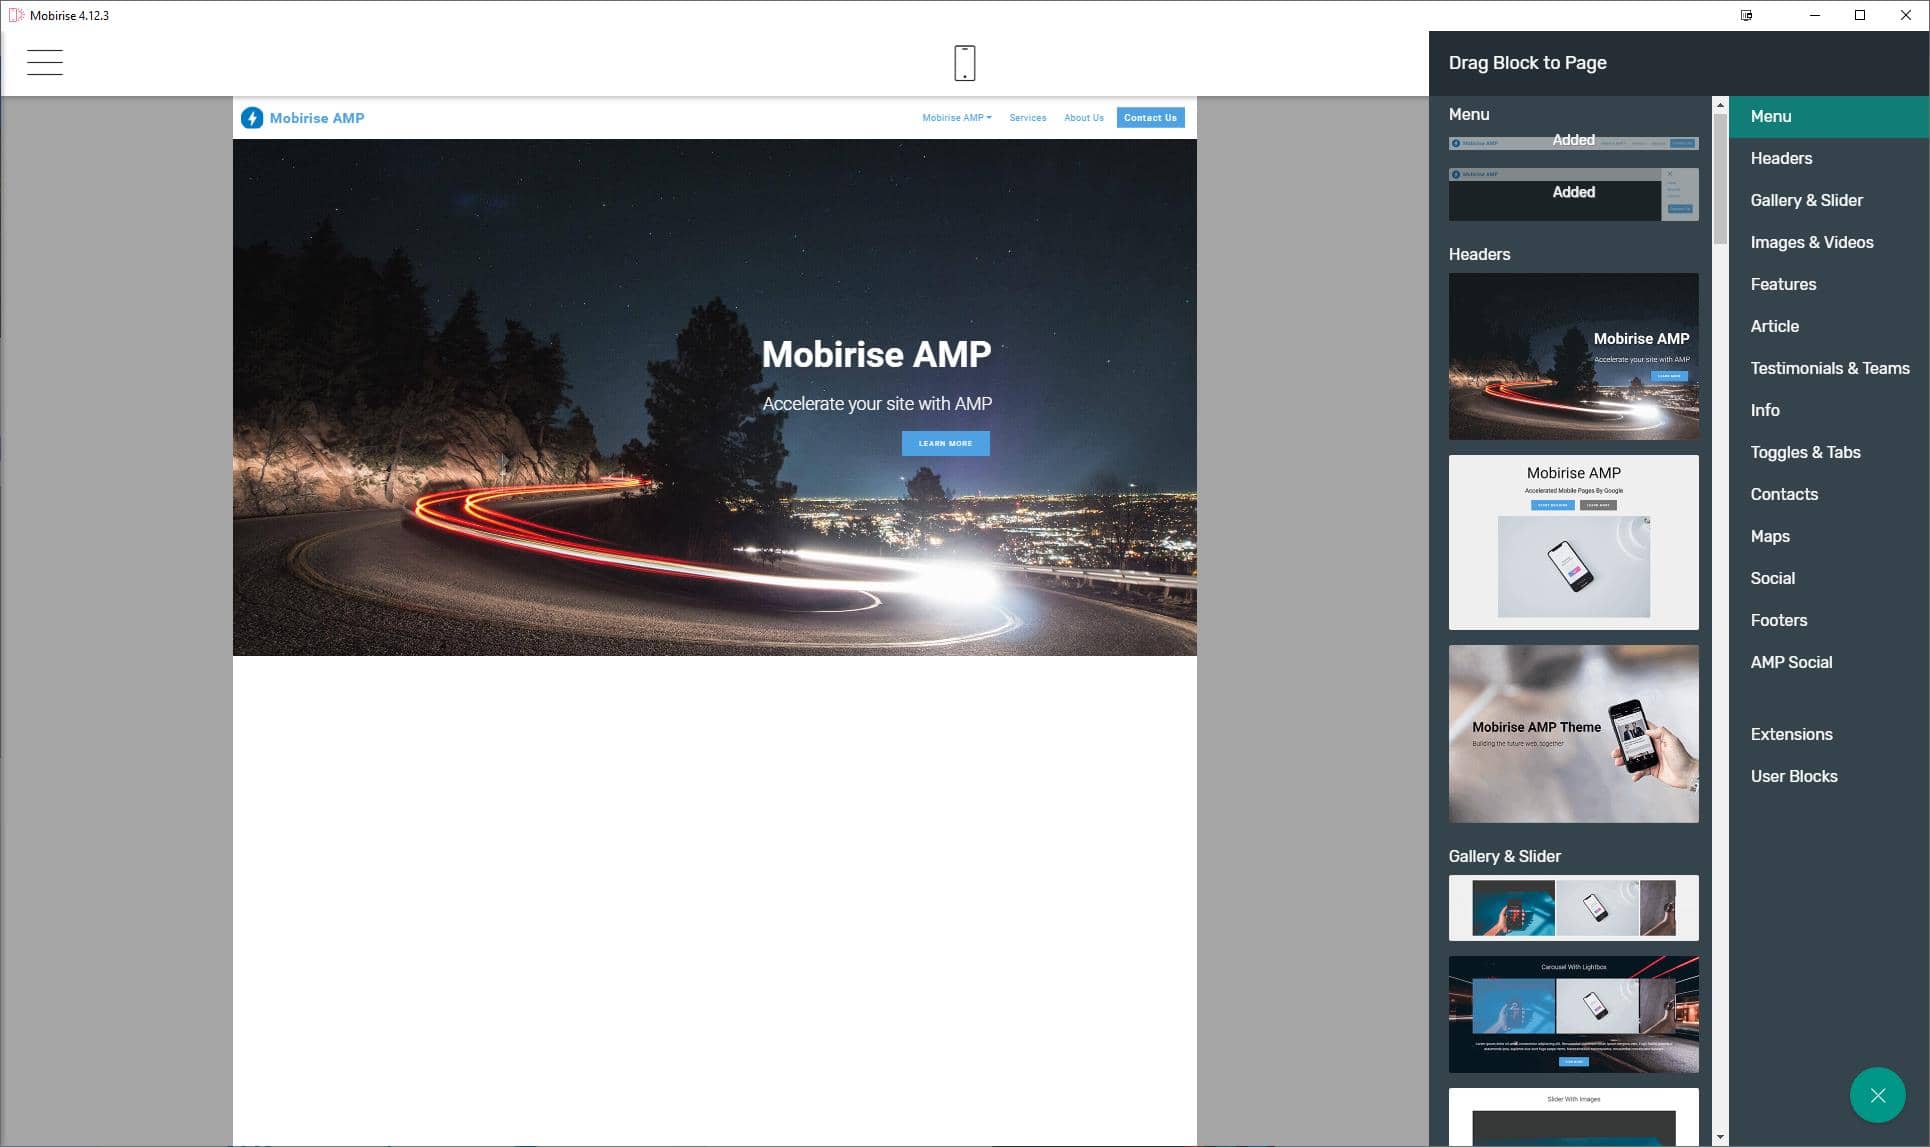The image size is (1930, 1147).
Task: Select white Mobirise AMP phone header thumbnail
Action: 1573,542
